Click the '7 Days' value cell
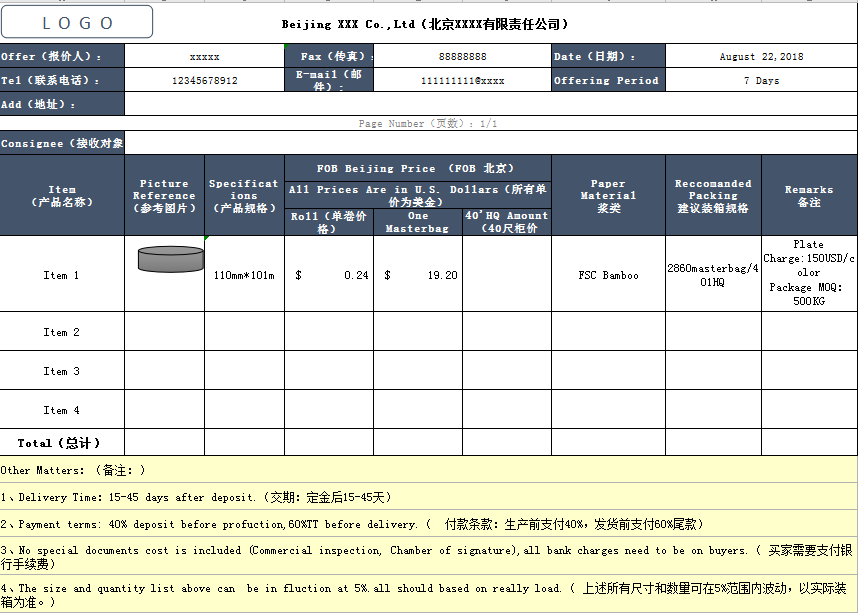This screenshot has width=858, height=613. (x=761, y=80)
